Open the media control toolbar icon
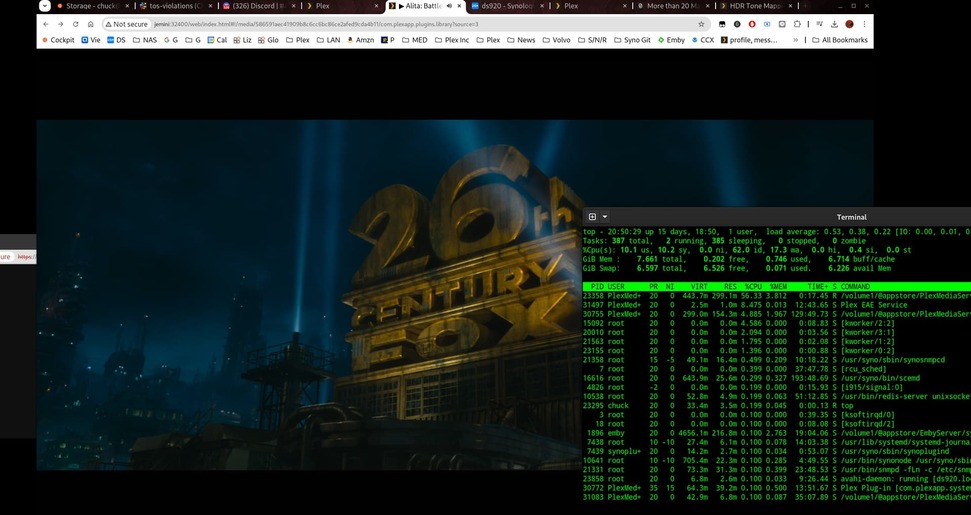This screenshot has width=971, height=515. pyautogui.click(x=819, y=24)
